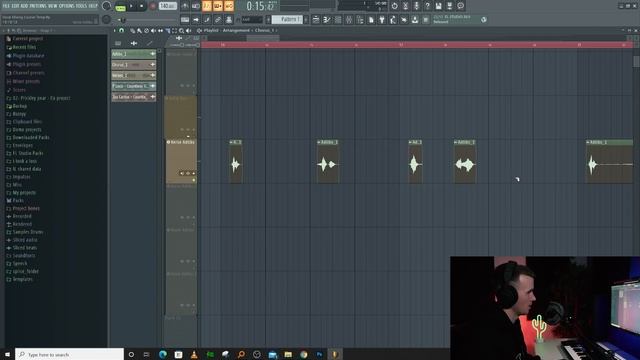Select the Draw pencil tool in playlist toolbar
This screenshot has width=640, height=360.
click(133, 31)
